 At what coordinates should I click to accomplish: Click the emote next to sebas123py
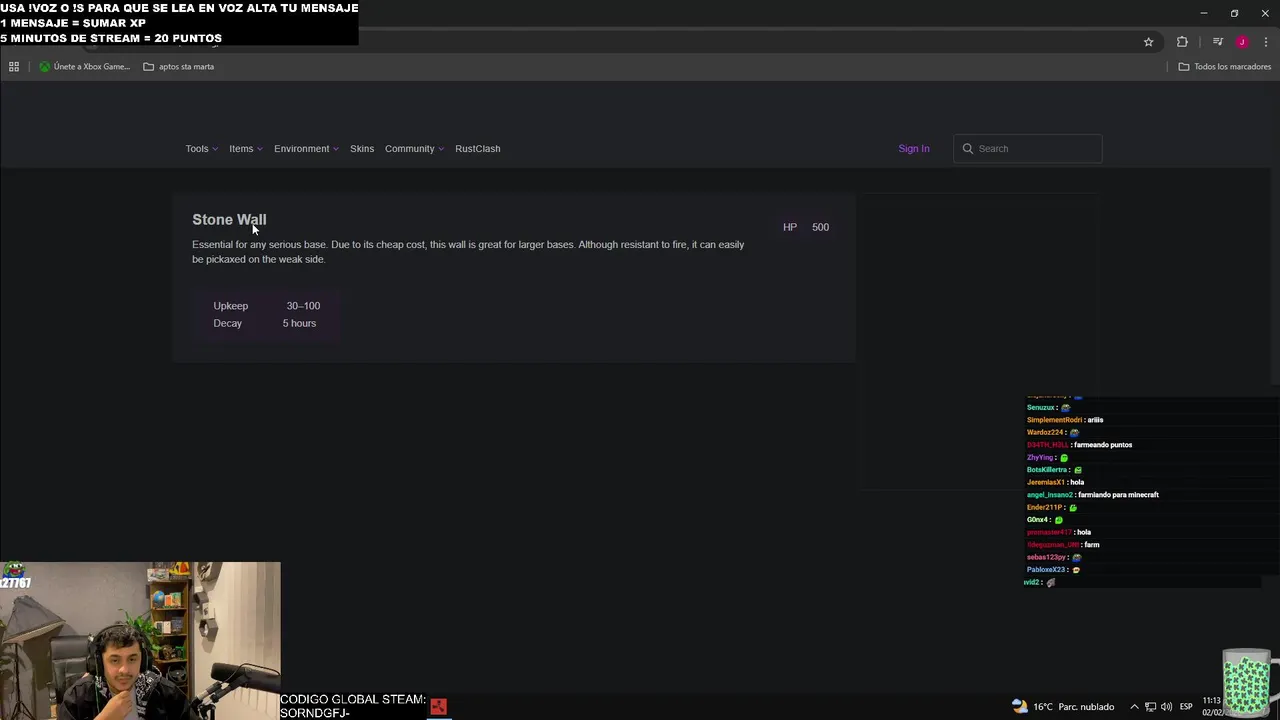(1076, 558)
